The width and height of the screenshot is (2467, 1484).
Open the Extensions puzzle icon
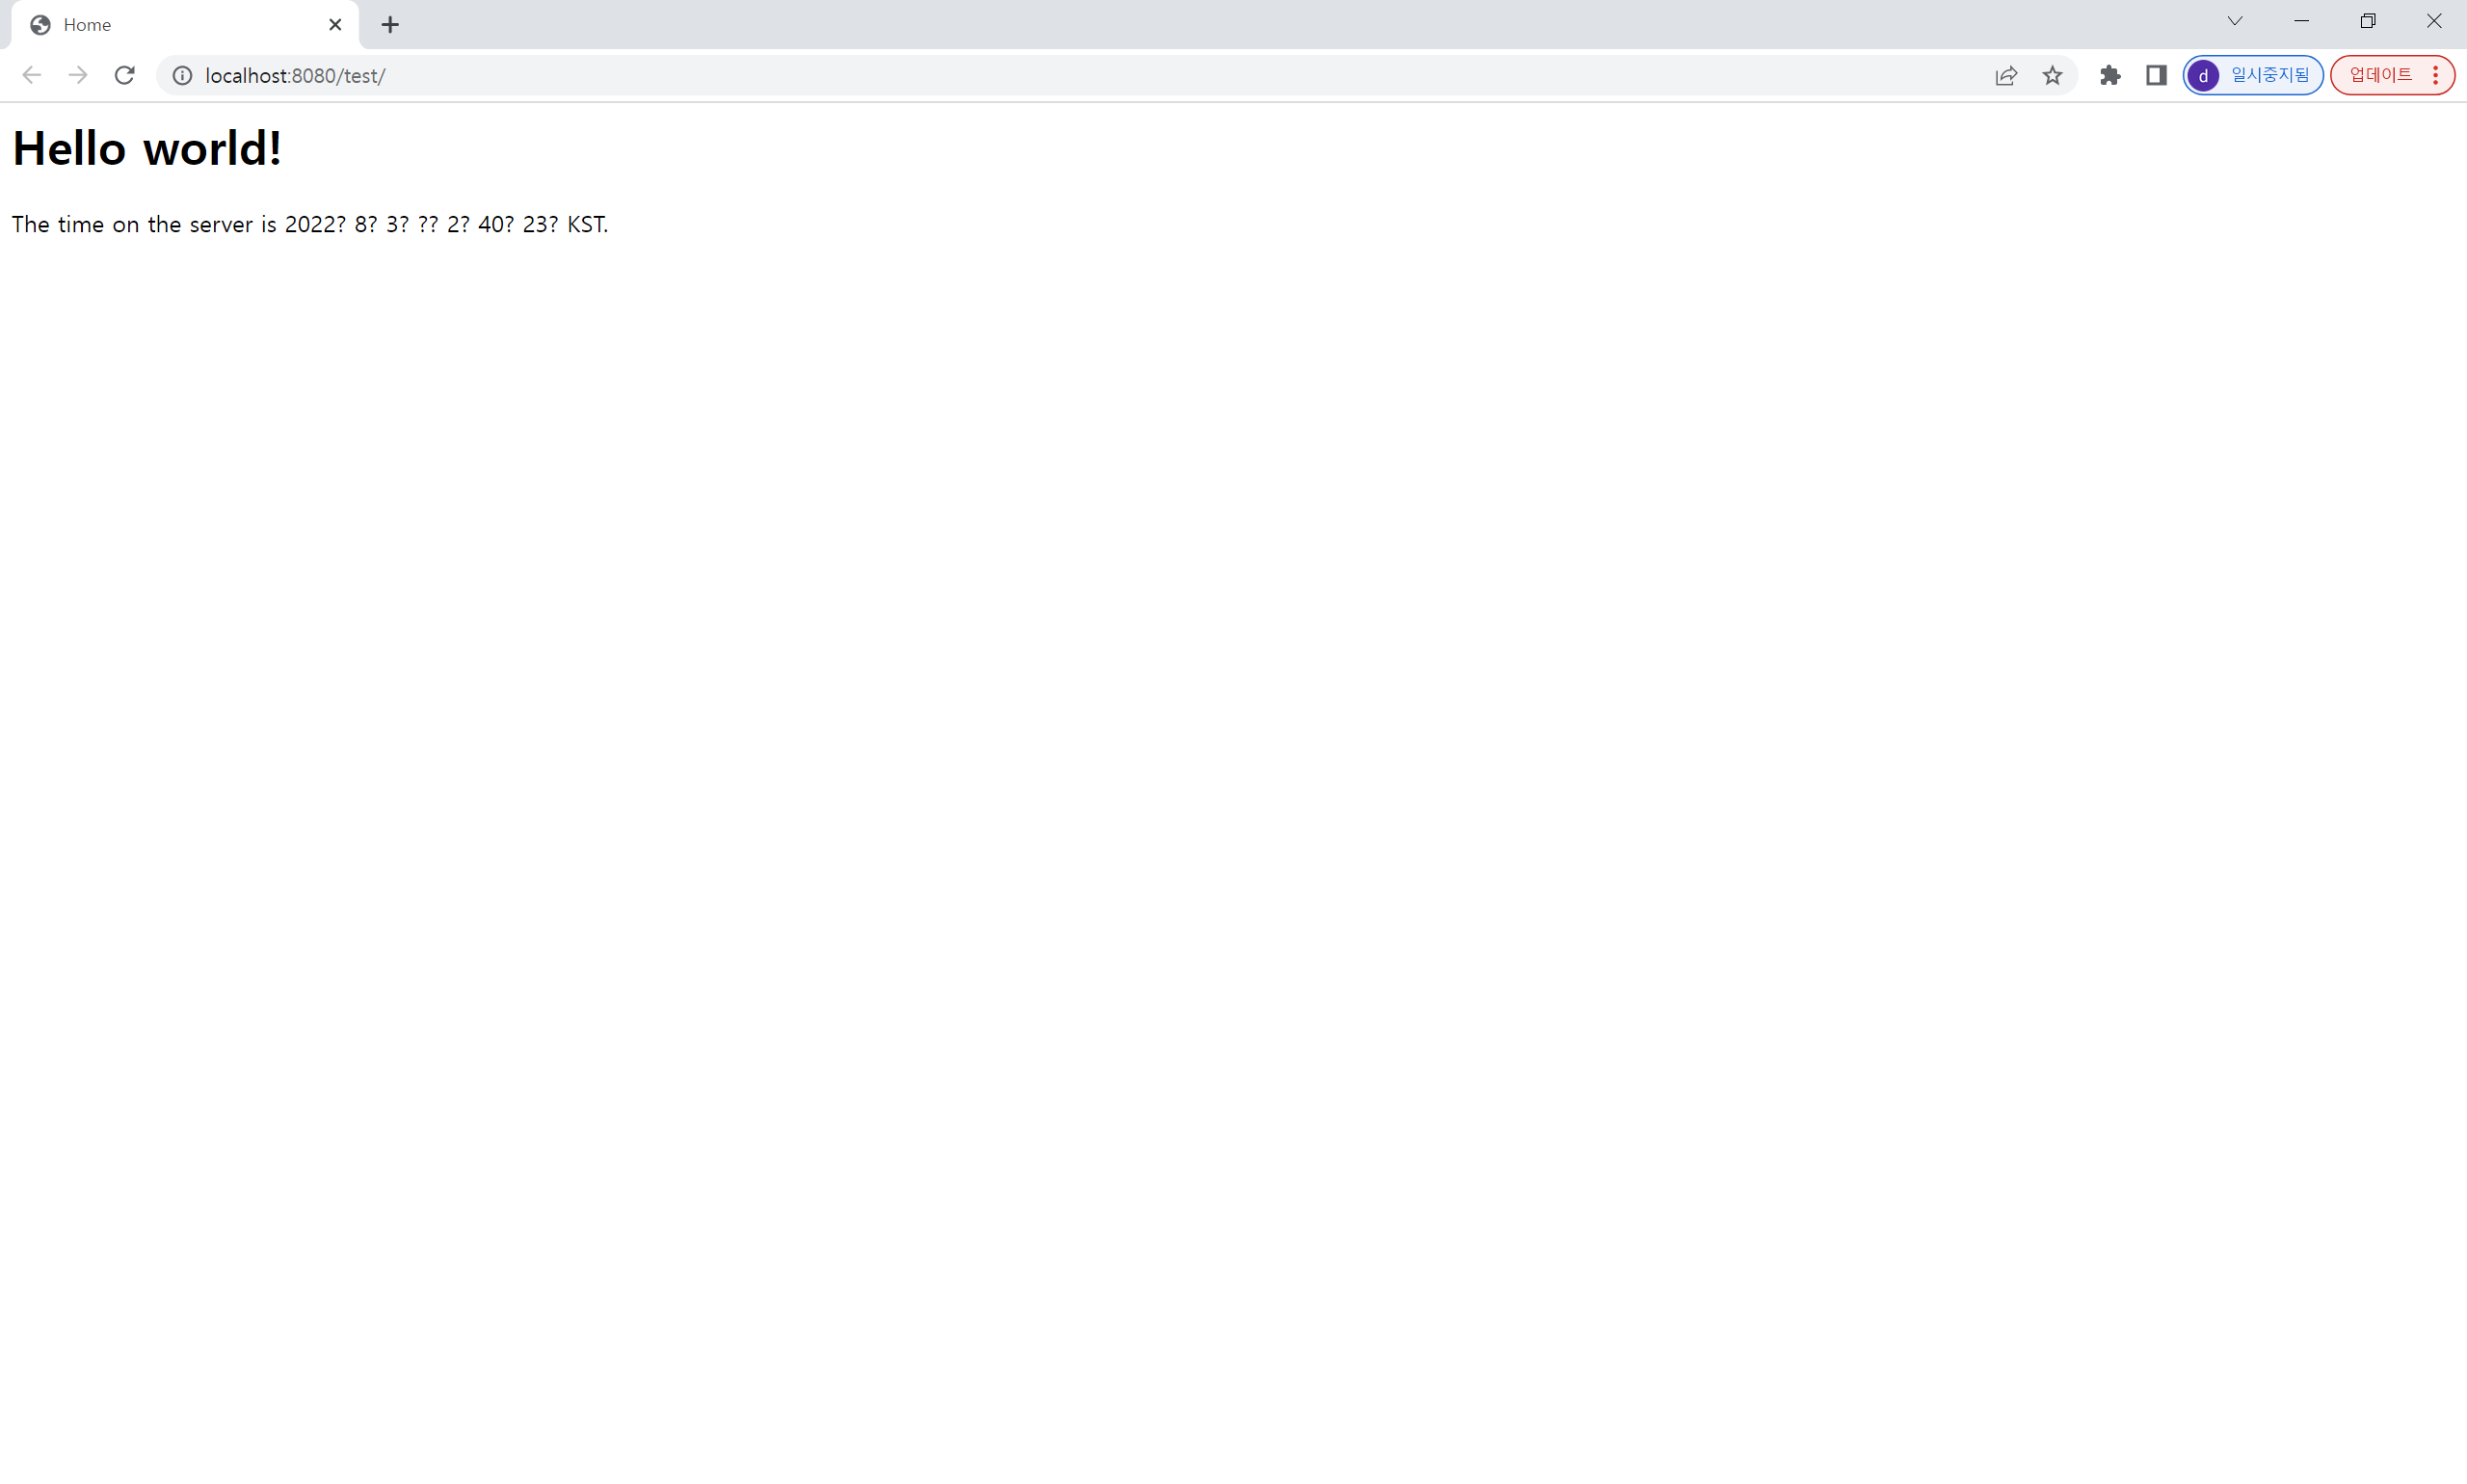tap(2110, 75)
